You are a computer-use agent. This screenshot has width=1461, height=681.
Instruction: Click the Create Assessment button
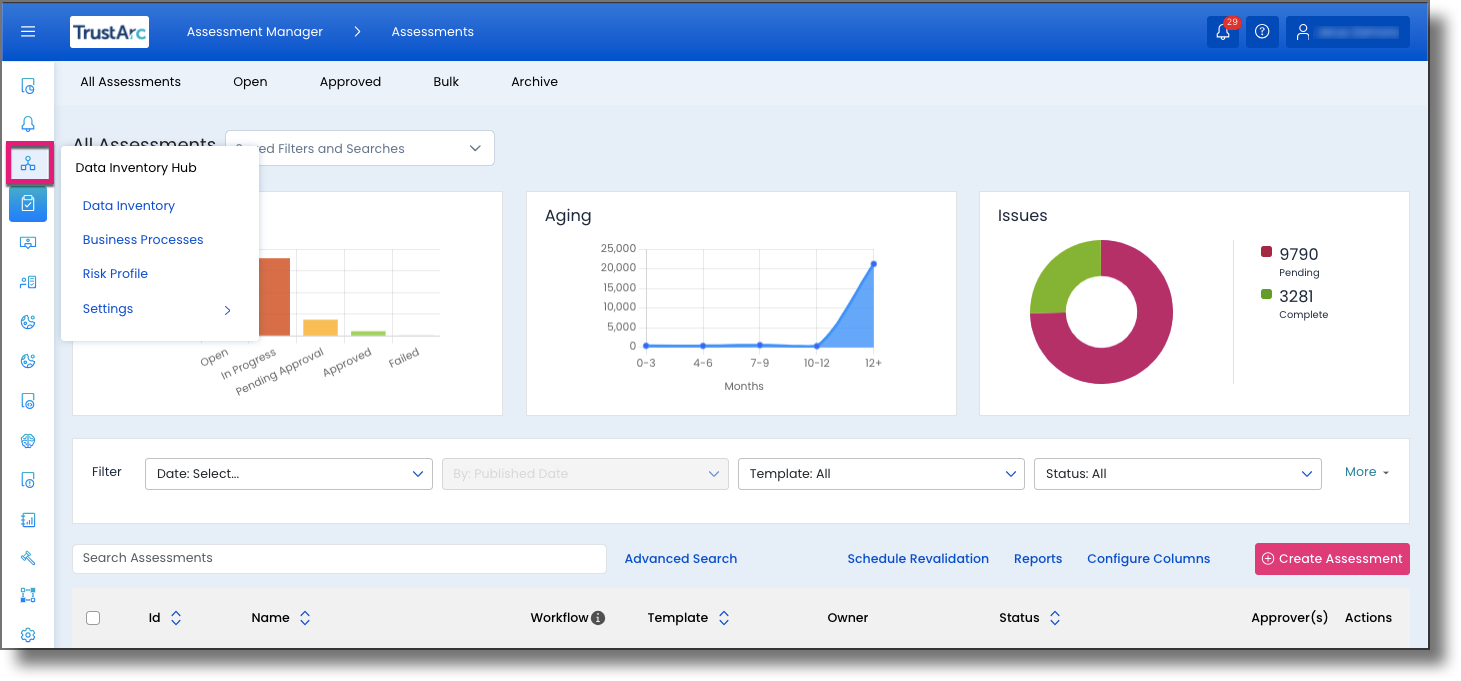click(1332, 559)
